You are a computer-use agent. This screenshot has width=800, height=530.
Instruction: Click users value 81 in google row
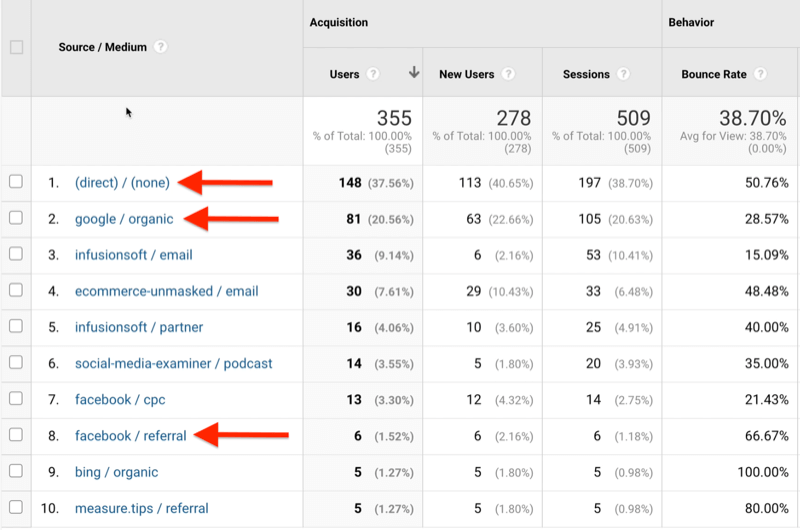(354, 219)
